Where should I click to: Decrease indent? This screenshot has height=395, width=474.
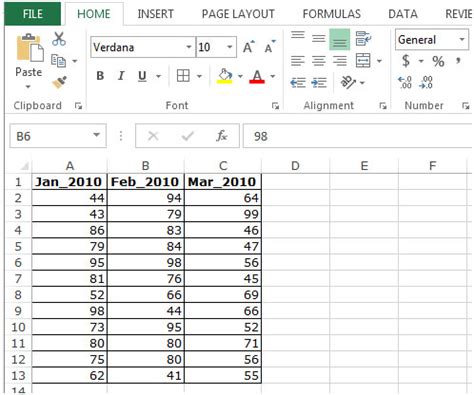pyautogui.click(x=298, y=82)
